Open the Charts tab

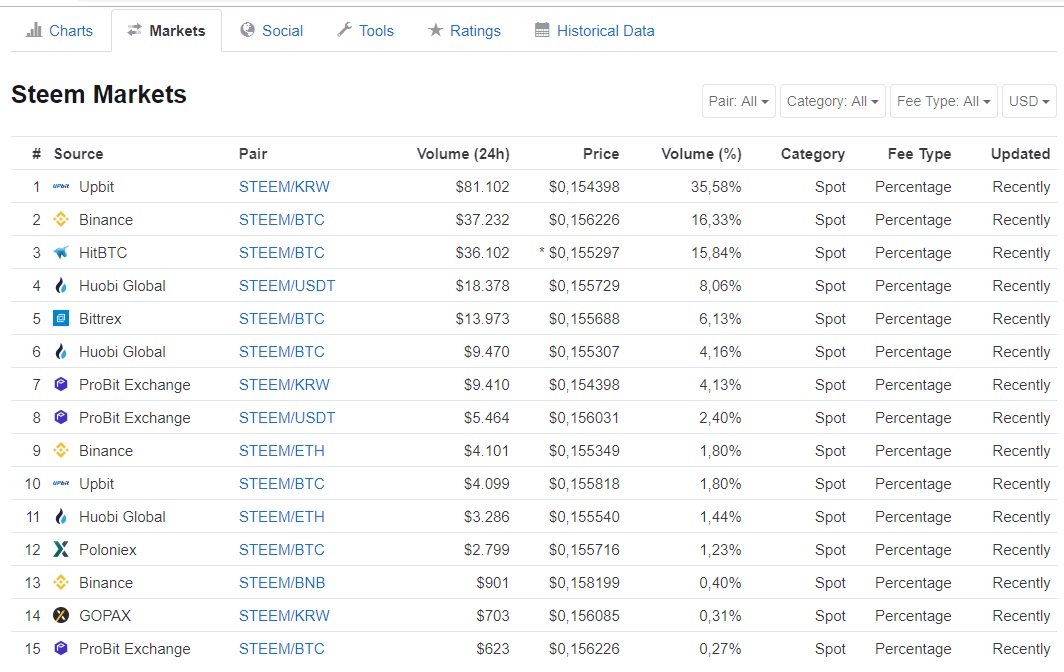pos(59,31)
